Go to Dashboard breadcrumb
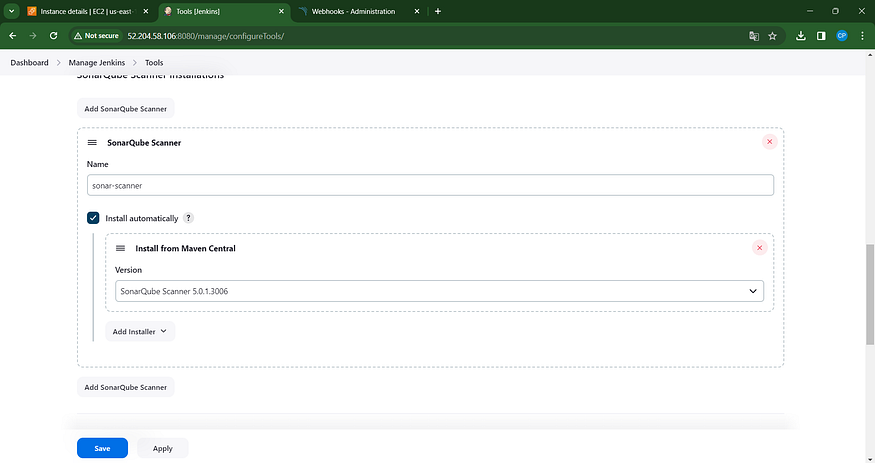This screenshot has width=875, height=463. [30, 62]
